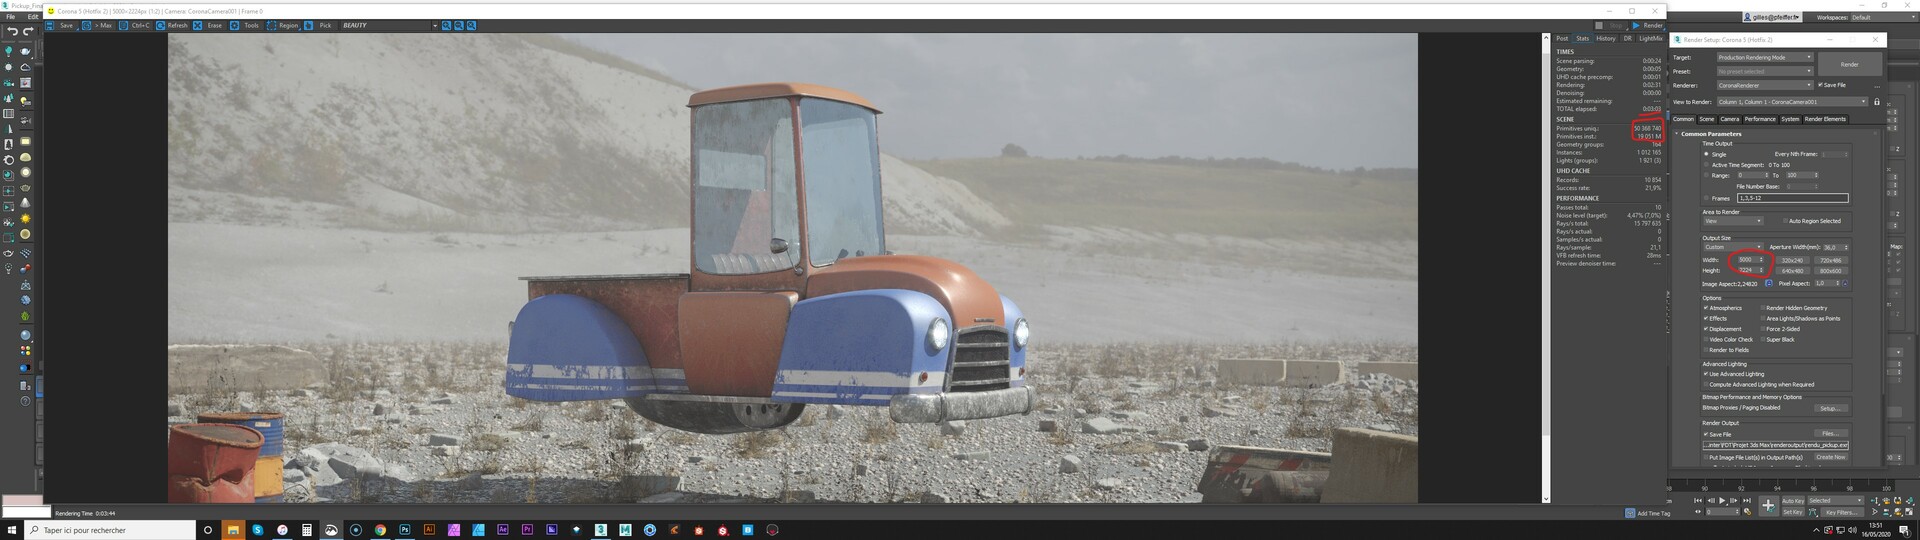Toggle the Atmospherics checkbox

(1706, 308)
